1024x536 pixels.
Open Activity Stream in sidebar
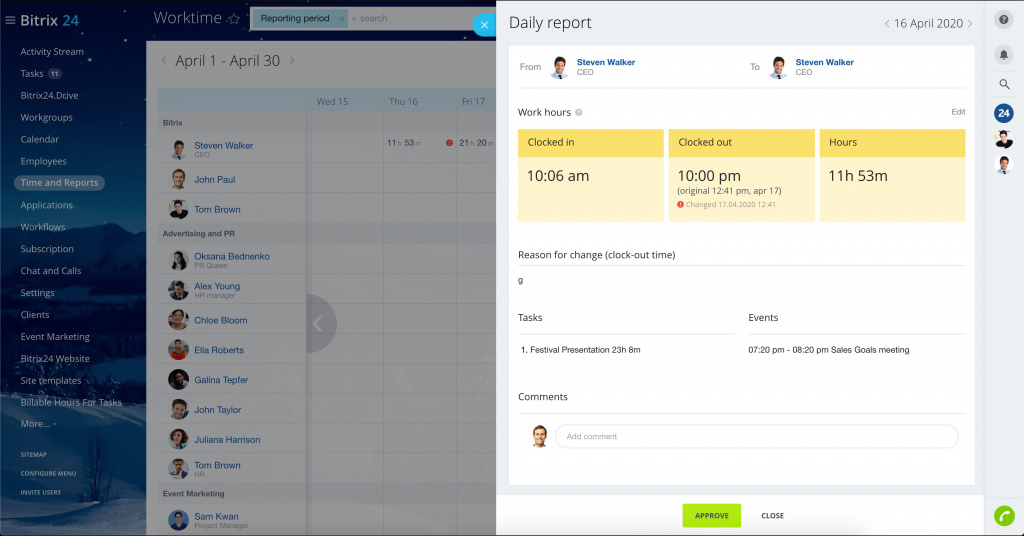tap(52, 52)
